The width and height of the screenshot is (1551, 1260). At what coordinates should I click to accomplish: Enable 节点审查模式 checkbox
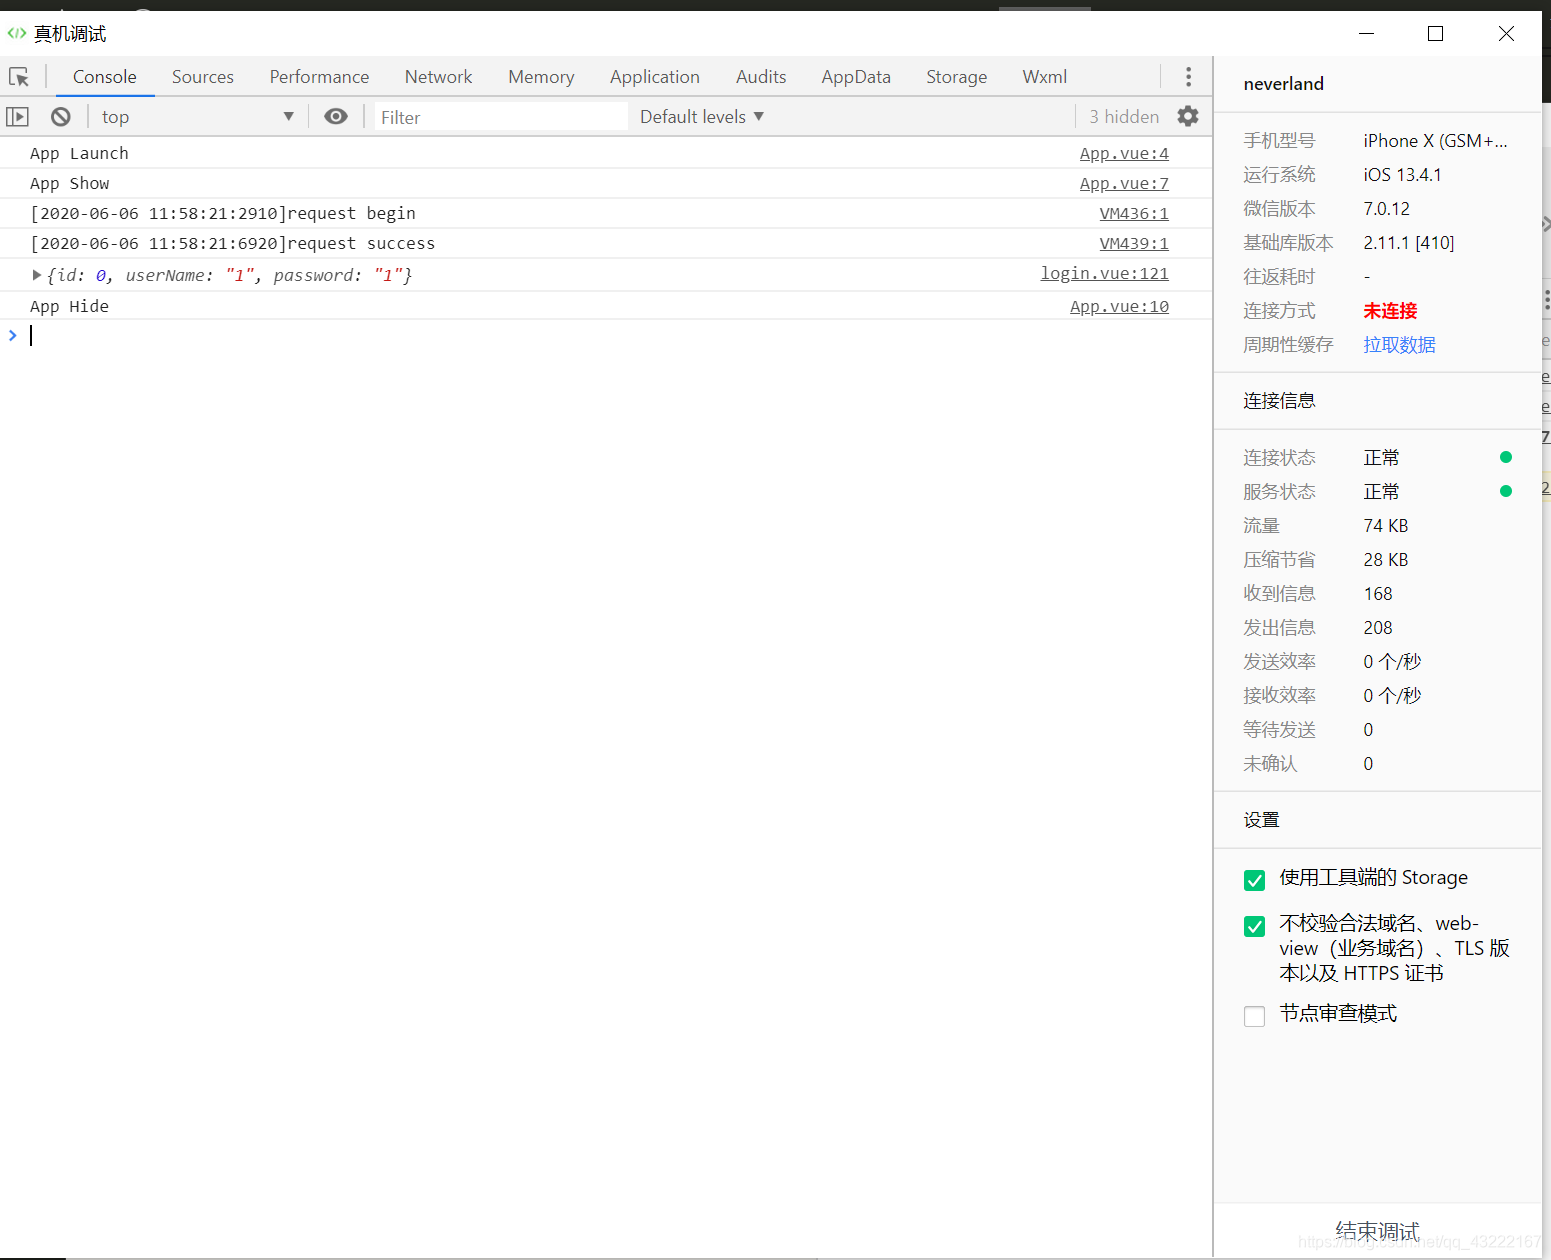(x=1254, y=1016)
